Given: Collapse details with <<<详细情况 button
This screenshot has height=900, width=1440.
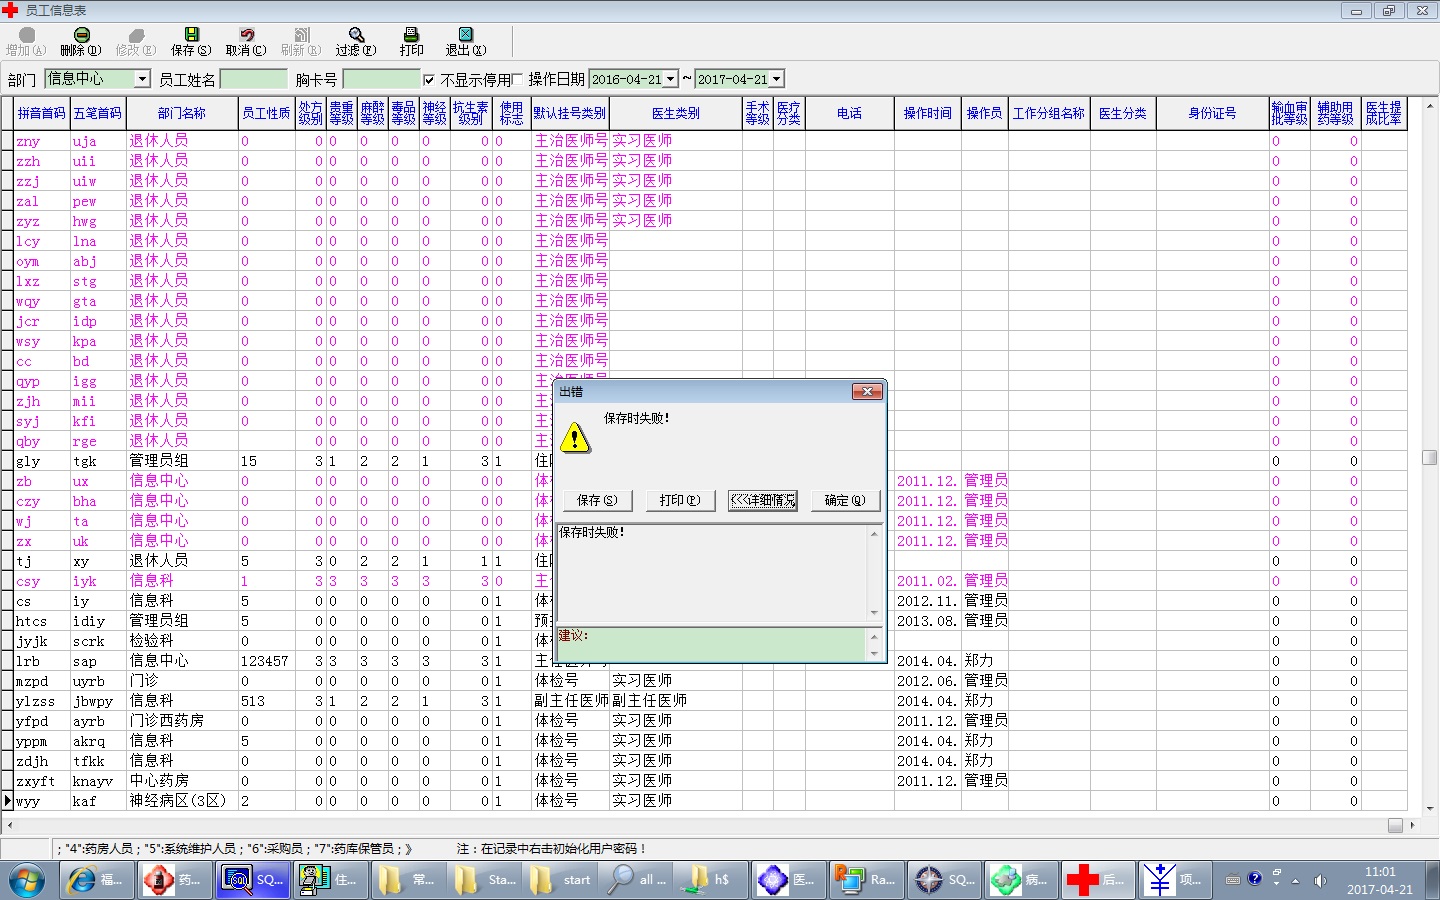Looking at the screenshot, I should [x=763, y=500].
